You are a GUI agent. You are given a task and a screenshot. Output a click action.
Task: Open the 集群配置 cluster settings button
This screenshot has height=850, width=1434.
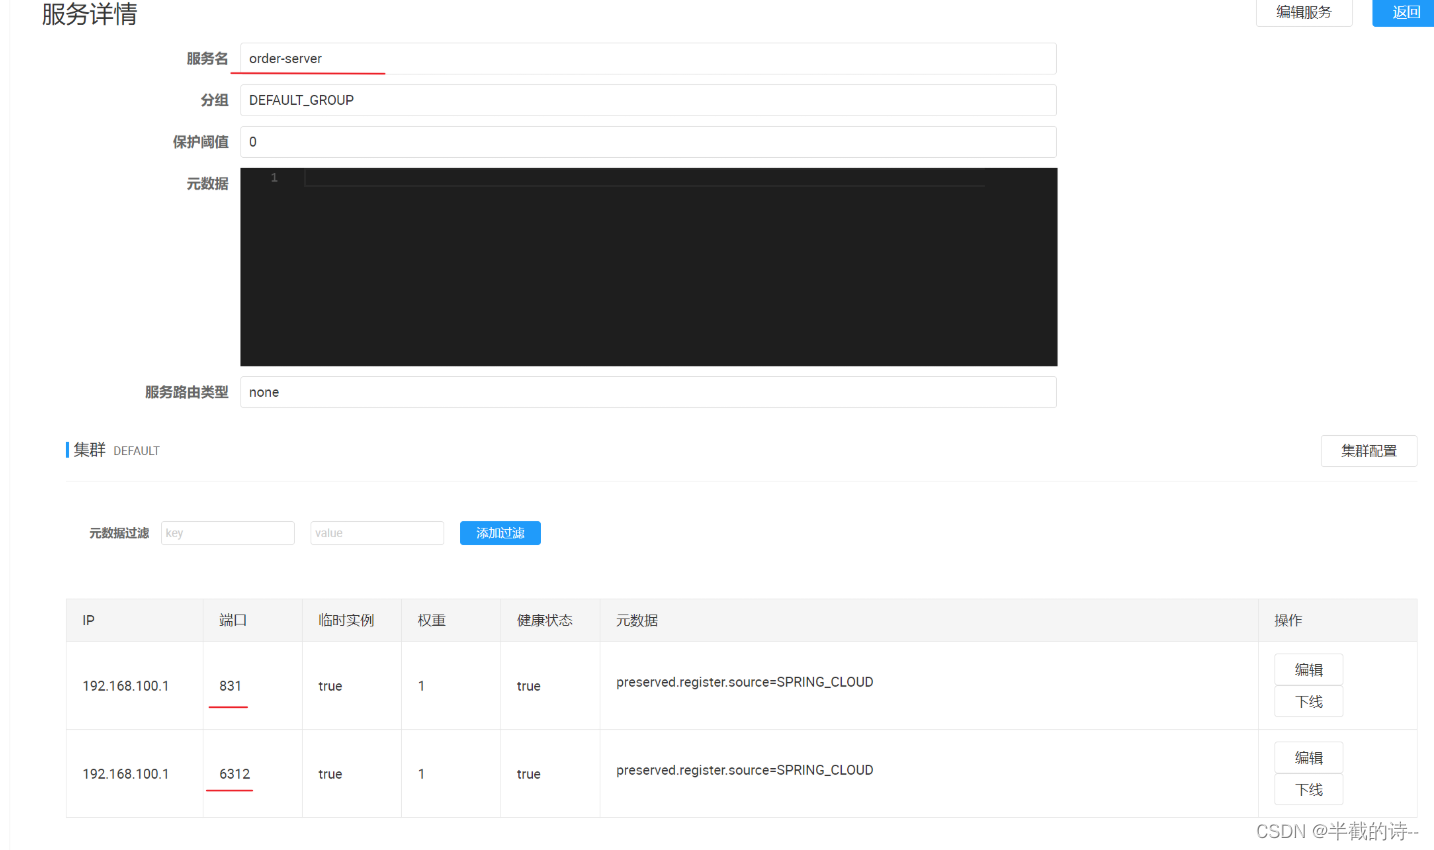1369,451
